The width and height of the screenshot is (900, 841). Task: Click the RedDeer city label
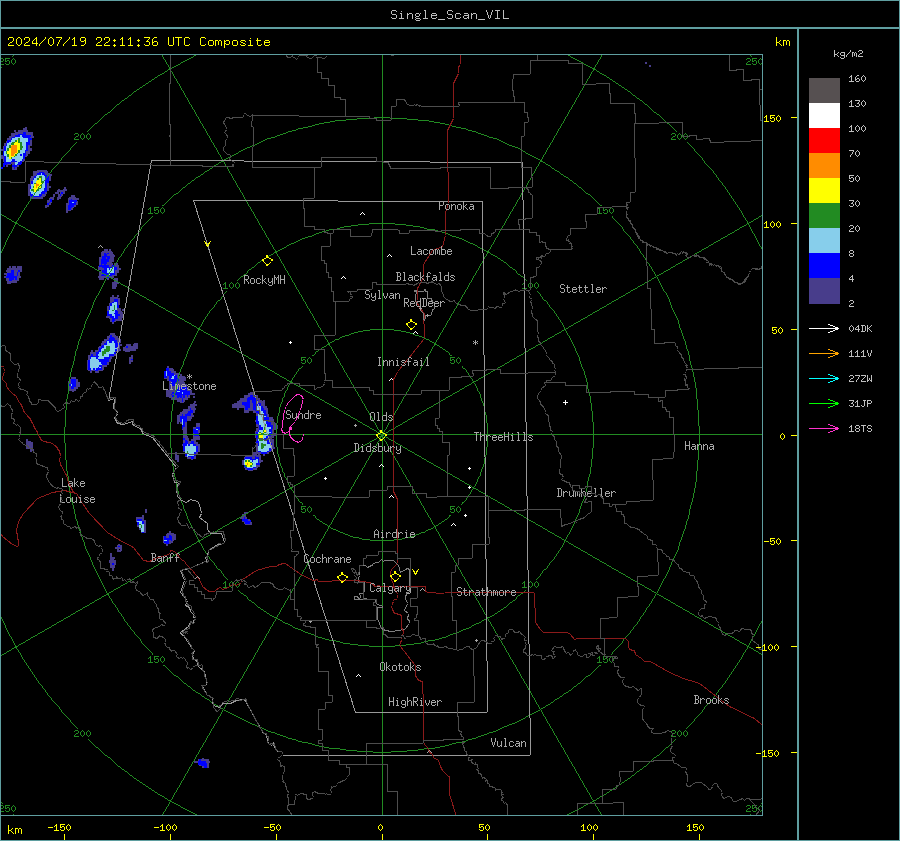(x=424, y=303)
